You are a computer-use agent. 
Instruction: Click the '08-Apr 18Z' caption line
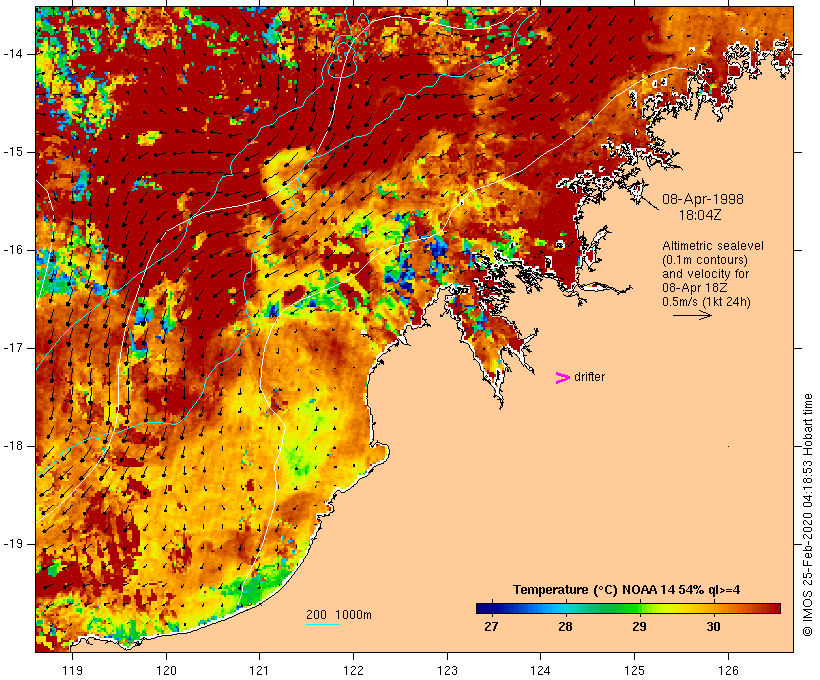click(x=695, y=288)
